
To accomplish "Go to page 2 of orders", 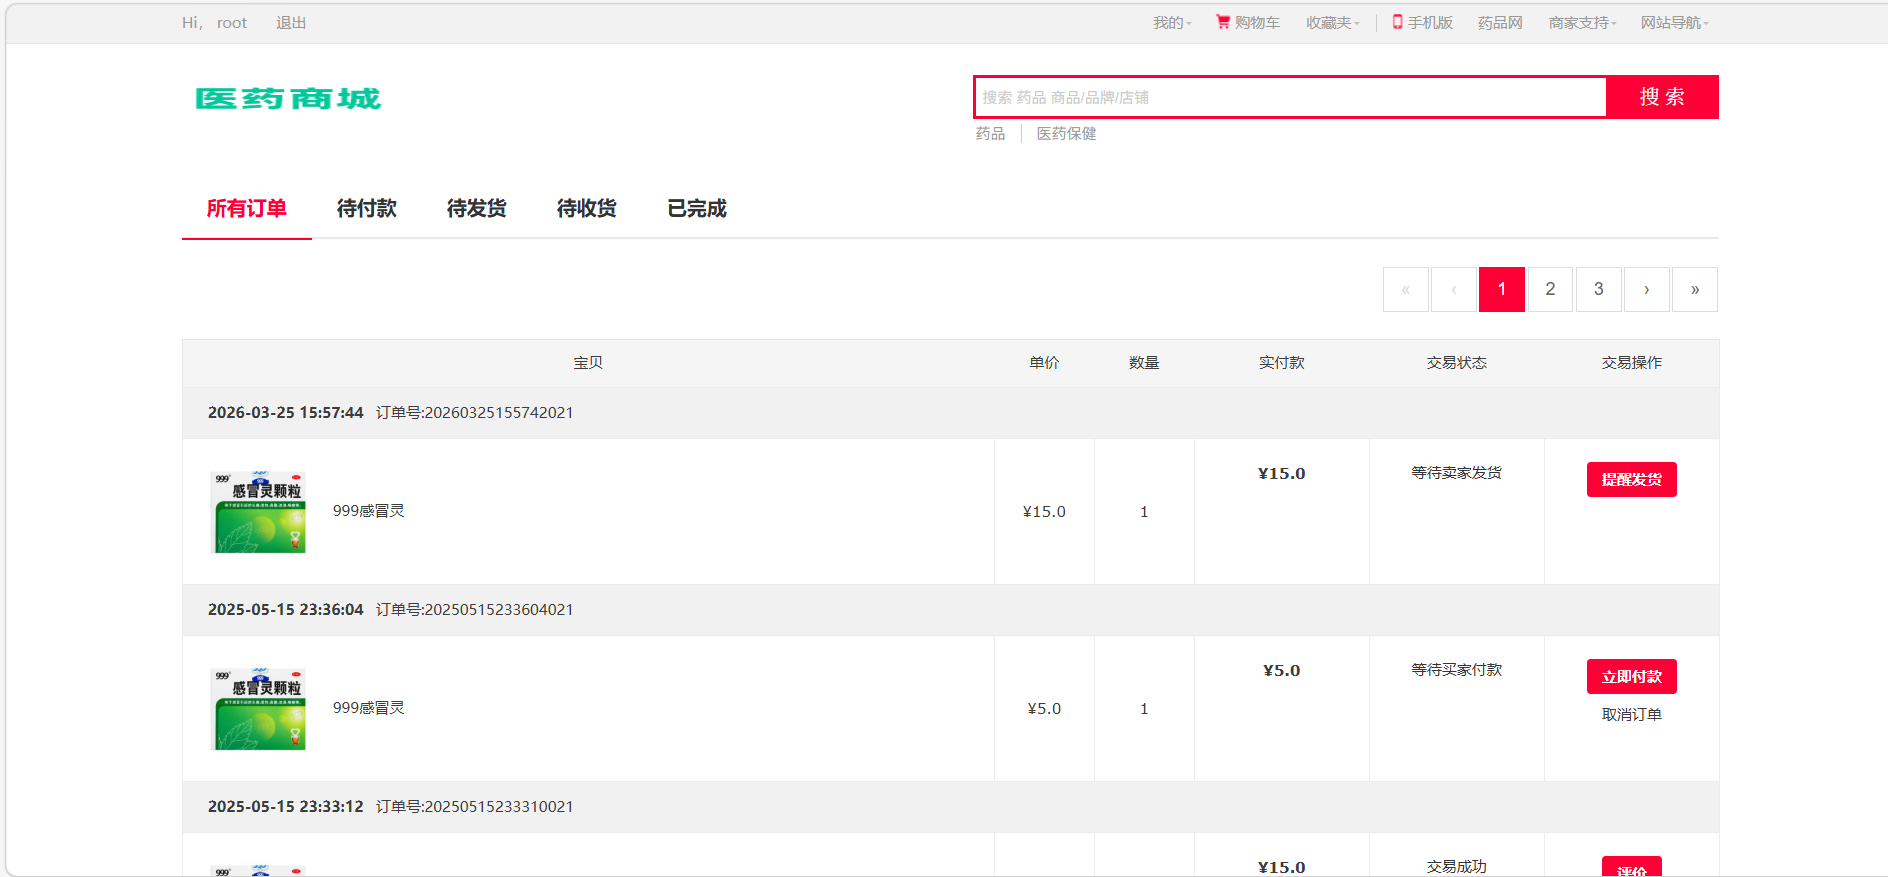I will 1550,289.
